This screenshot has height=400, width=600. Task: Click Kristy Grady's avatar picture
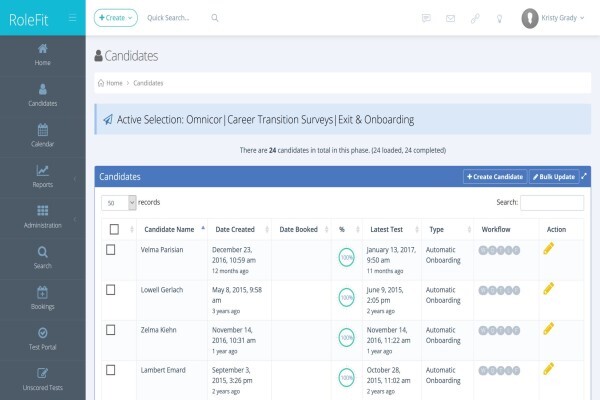point(530,18)
